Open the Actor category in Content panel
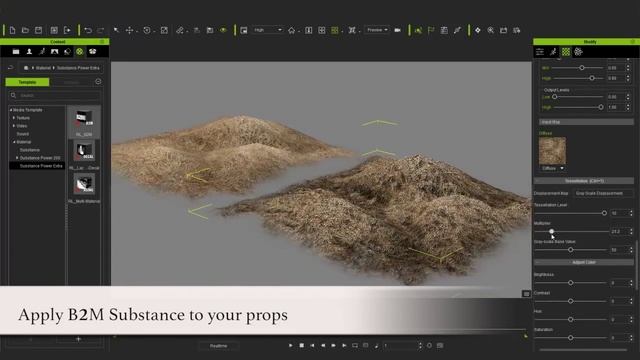Image resolution: width=640 pixels, height=360 pixels. [x=29, y=52]
